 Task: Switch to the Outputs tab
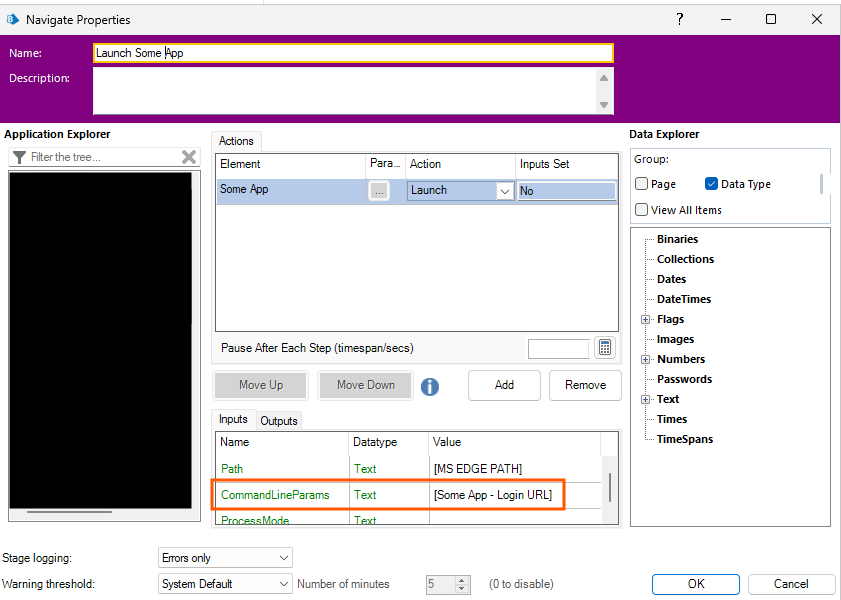tap(278, 420)
